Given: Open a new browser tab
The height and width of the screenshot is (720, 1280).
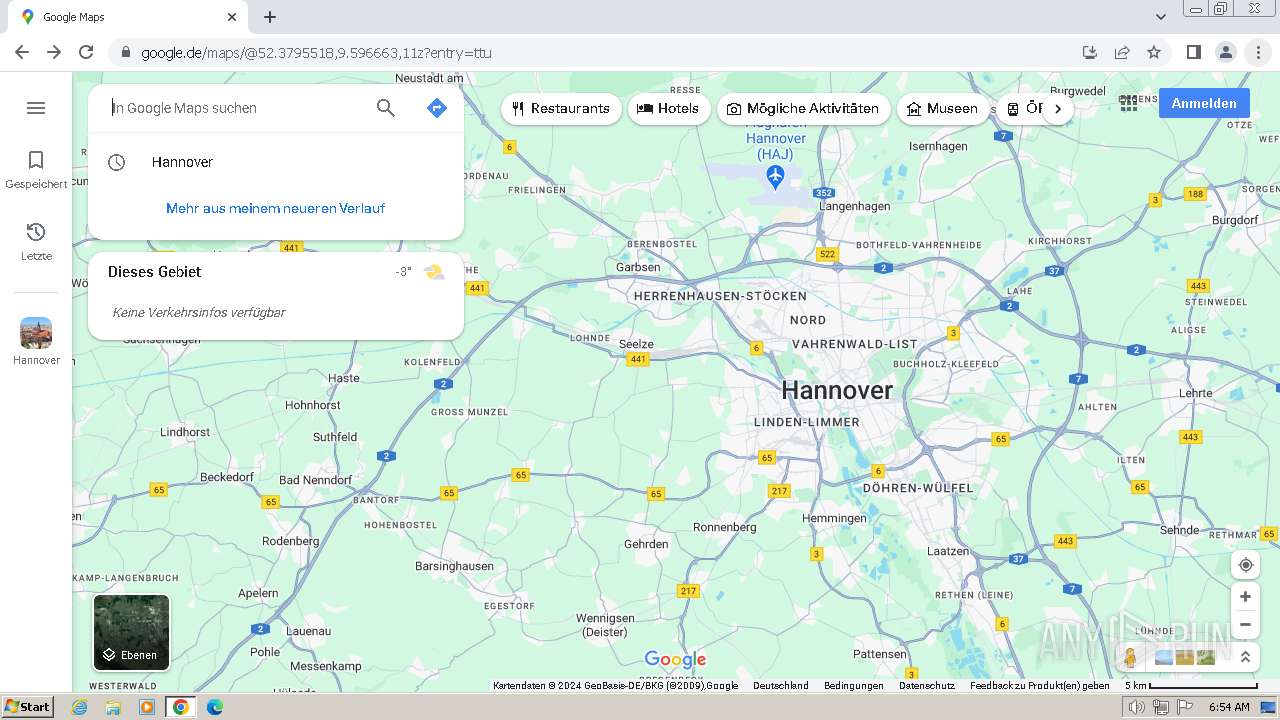Looking at the screenshot, I should coord(270,17).
